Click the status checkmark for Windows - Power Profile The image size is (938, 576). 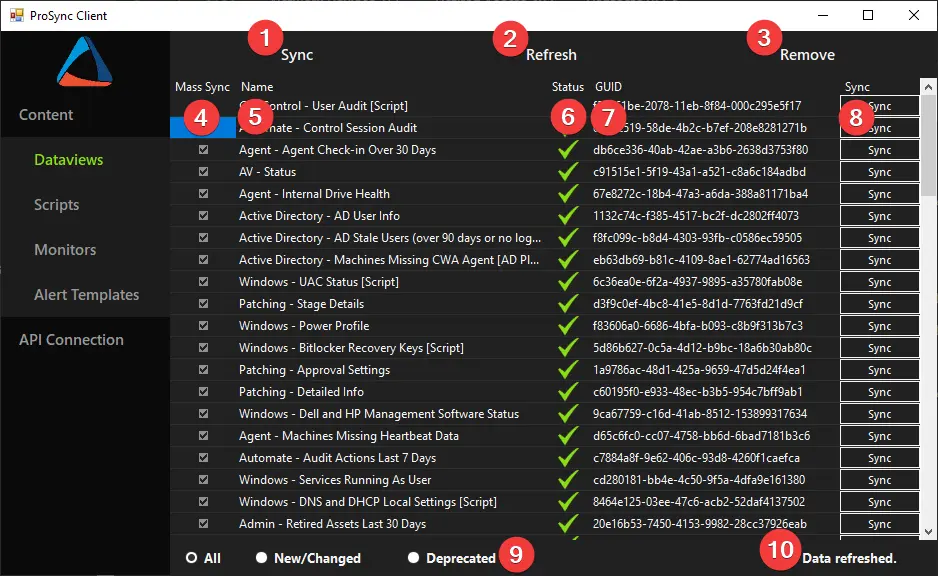pyautogui.click(x=568, y=326)
